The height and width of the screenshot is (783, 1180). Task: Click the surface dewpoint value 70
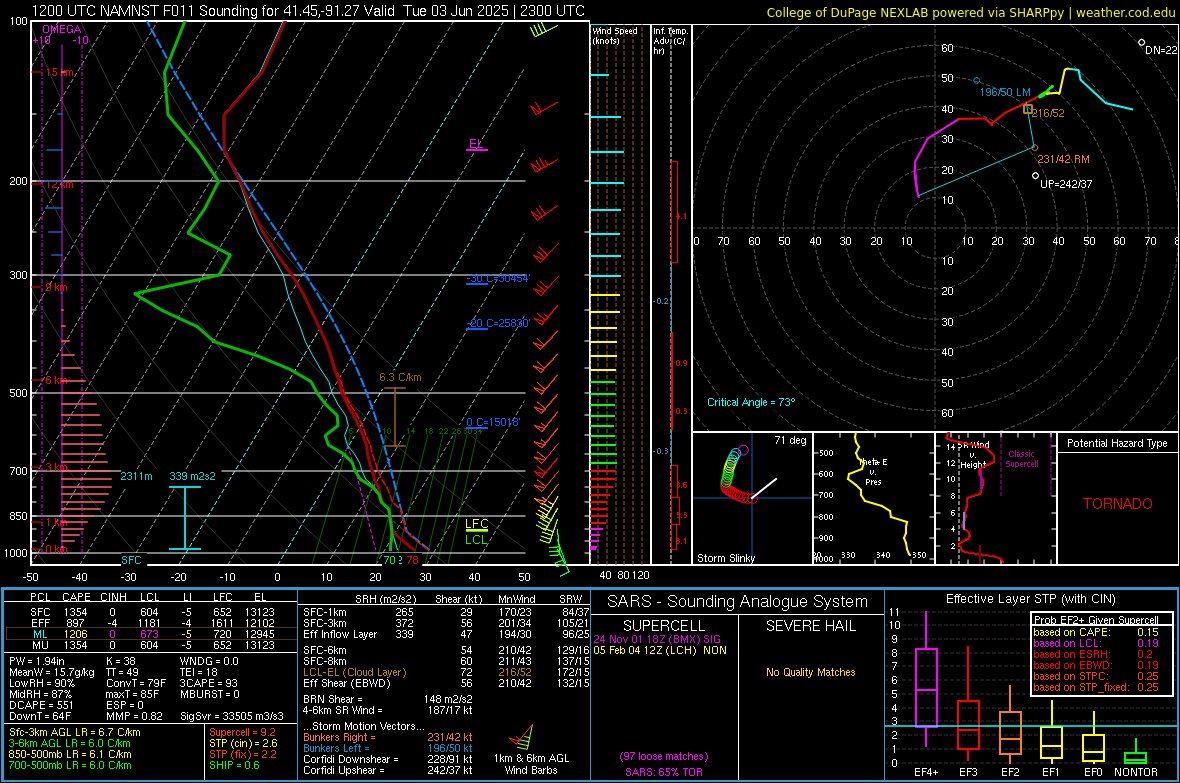pyautogui.click(x=391, y=560)
